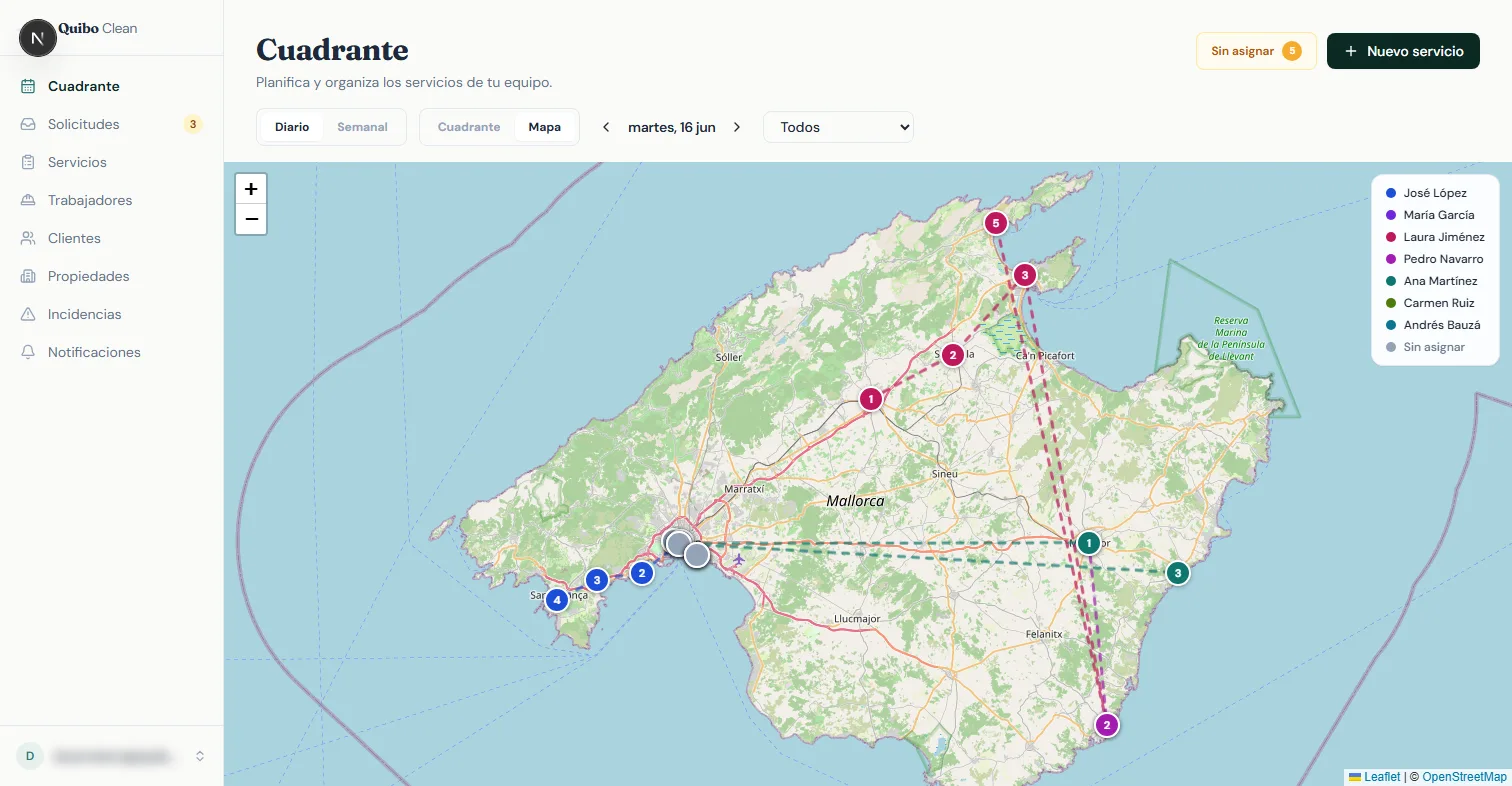
Task: Switch to Diario view
Action: pyautogui.click(x=292, y=127)
